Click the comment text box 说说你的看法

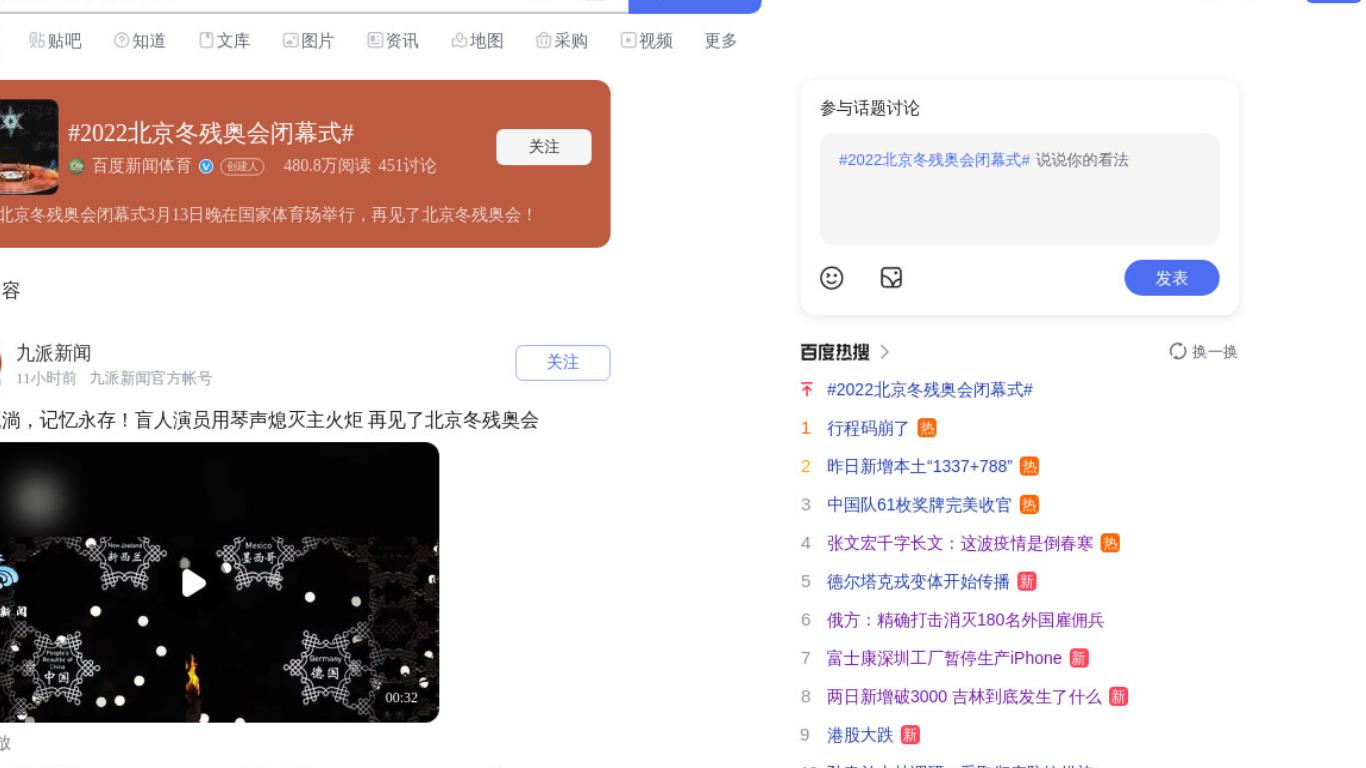pyautogui.click(x=1020, y=189)
